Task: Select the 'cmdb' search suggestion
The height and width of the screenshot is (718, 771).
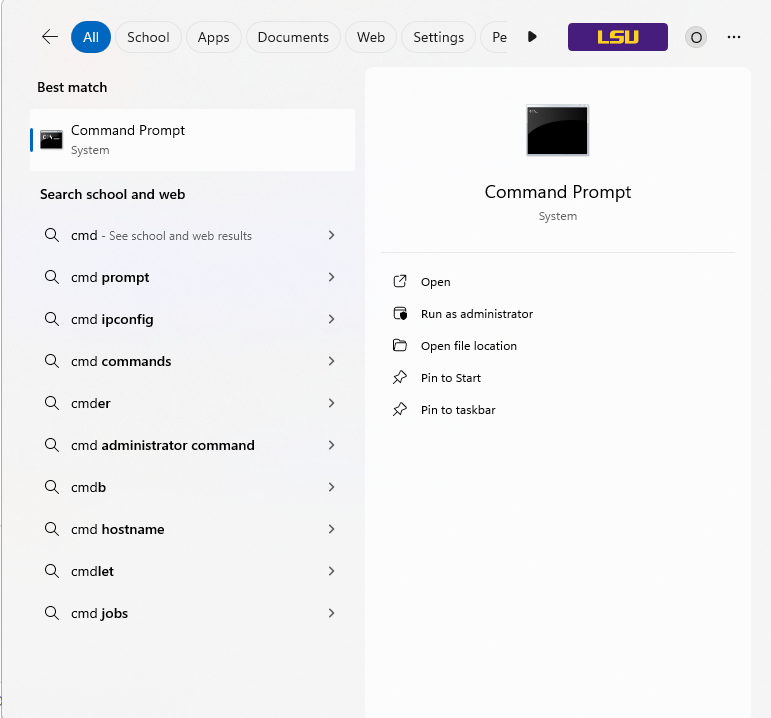Action: (x=192, y=487)
